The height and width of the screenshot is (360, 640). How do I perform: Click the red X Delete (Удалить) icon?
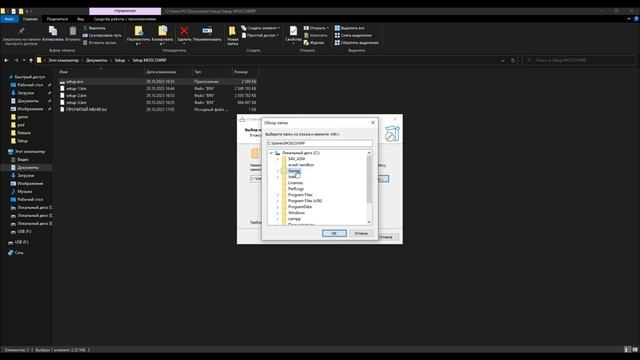tap(184, 31)
